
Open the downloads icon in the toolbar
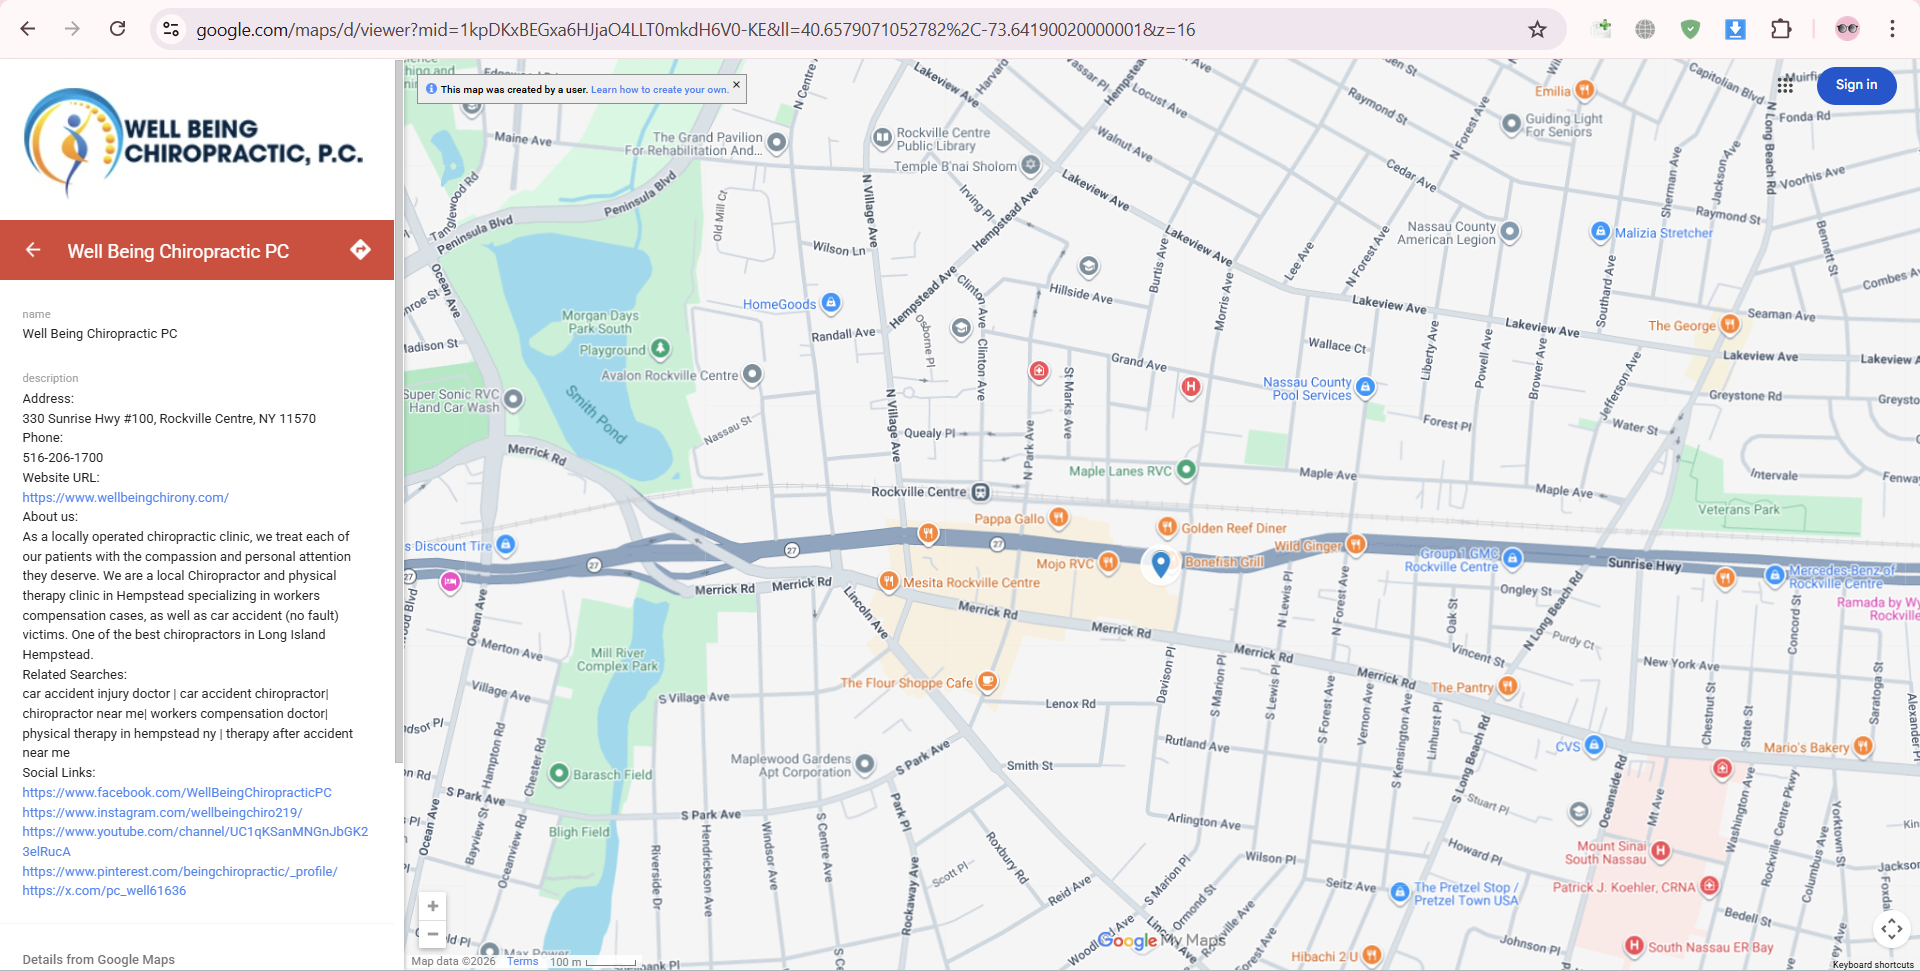click(1735, 29)
